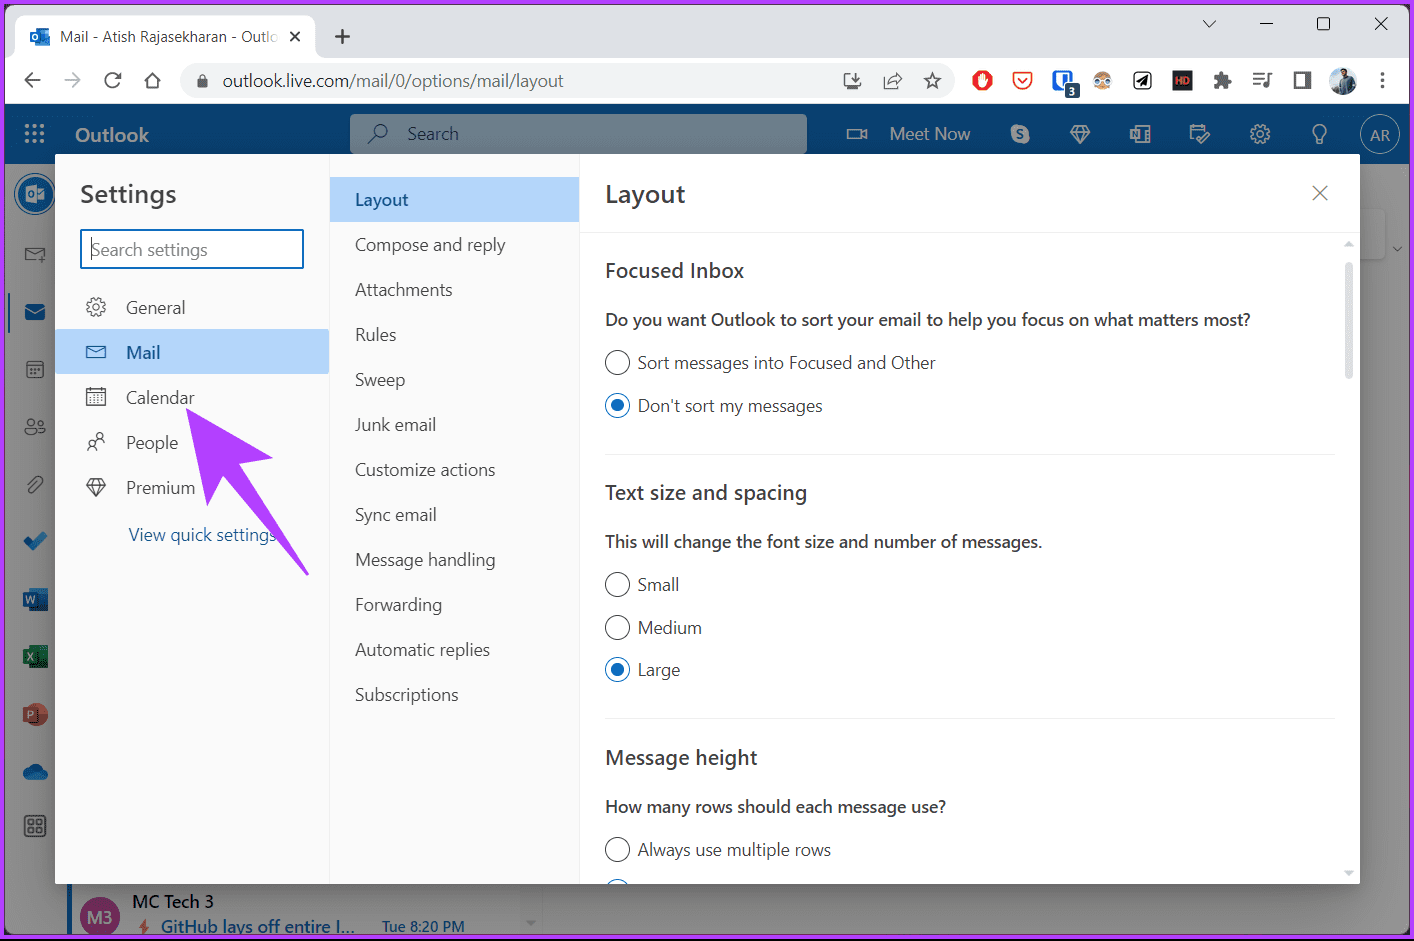Select Don't sort my messages
1414x941 pixels.
click(714, 405)
